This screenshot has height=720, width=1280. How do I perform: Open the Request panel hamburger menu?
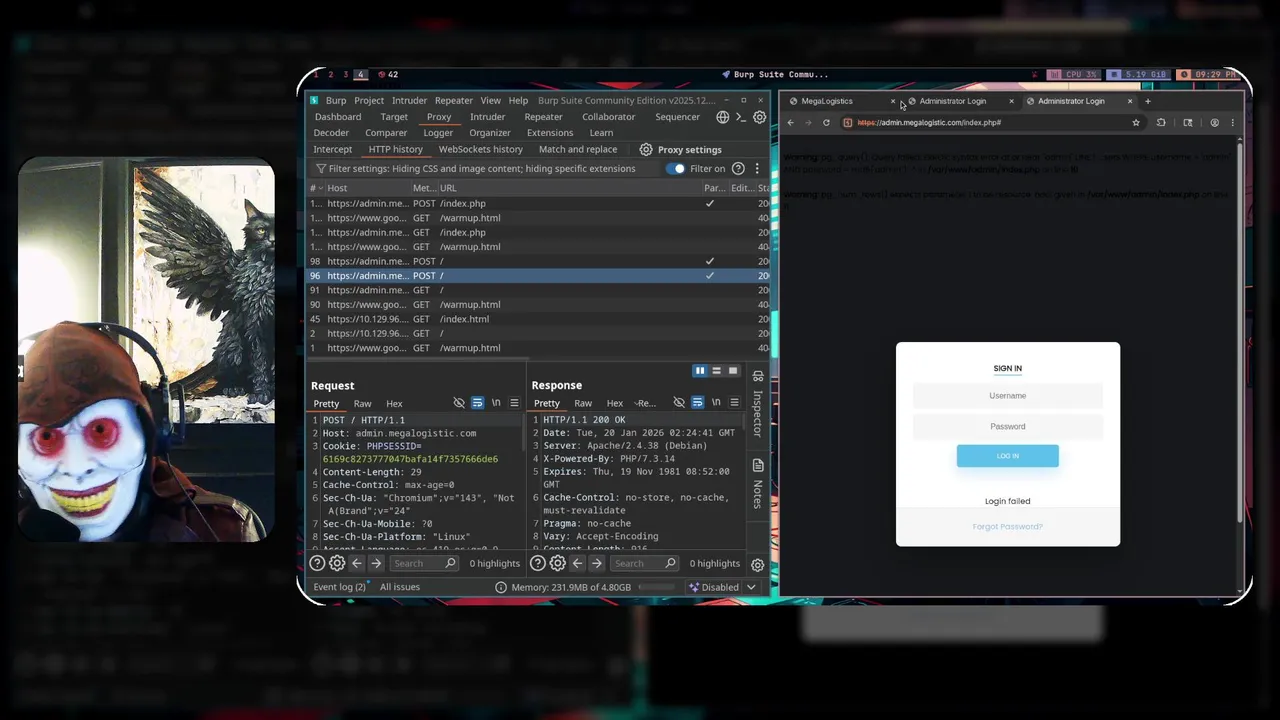[x=514, y=403]
